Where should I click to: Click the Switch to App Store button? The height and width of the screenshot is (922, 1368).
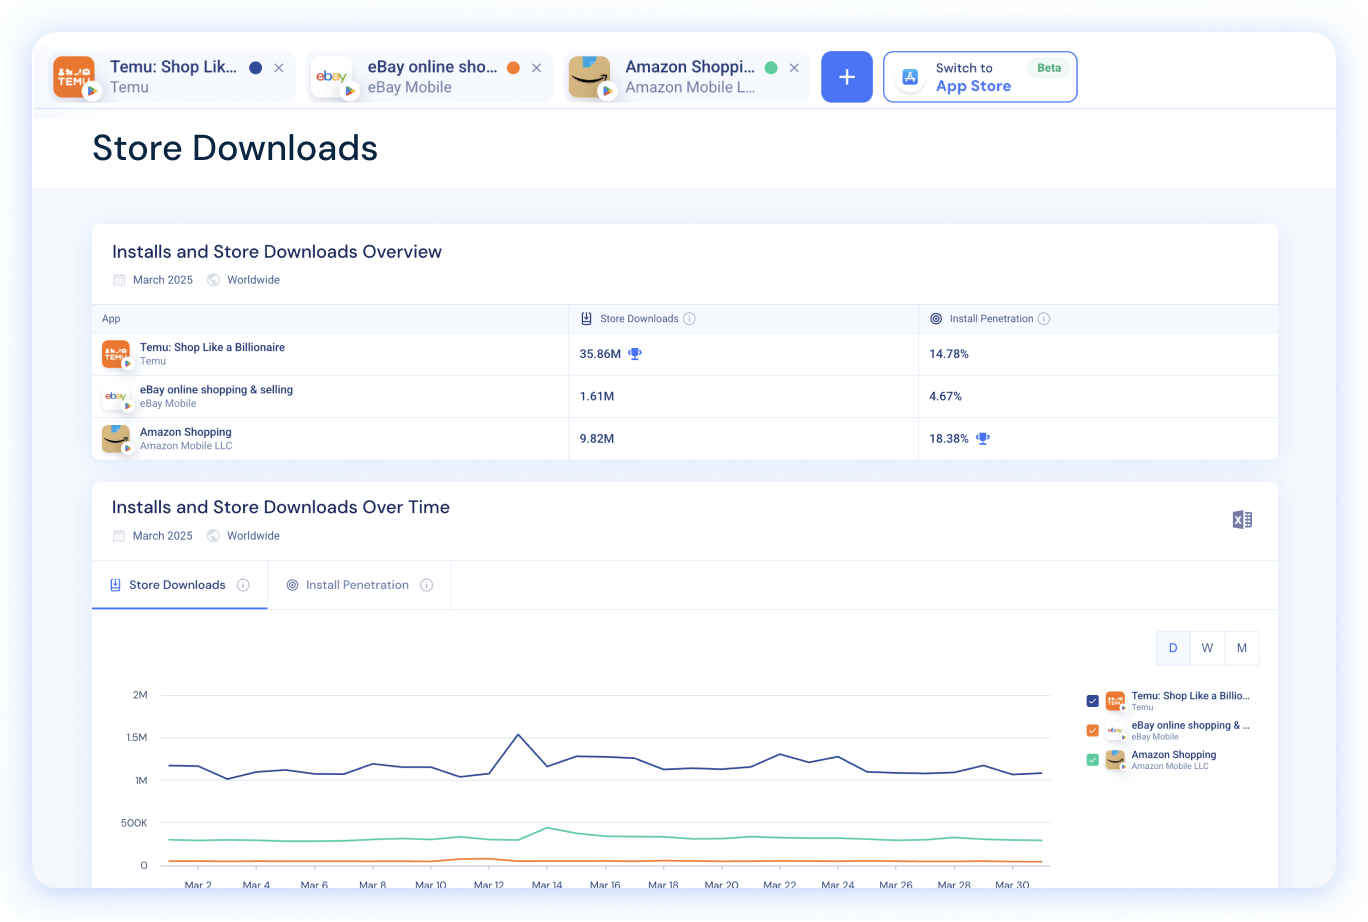click(x=980, y=76)
